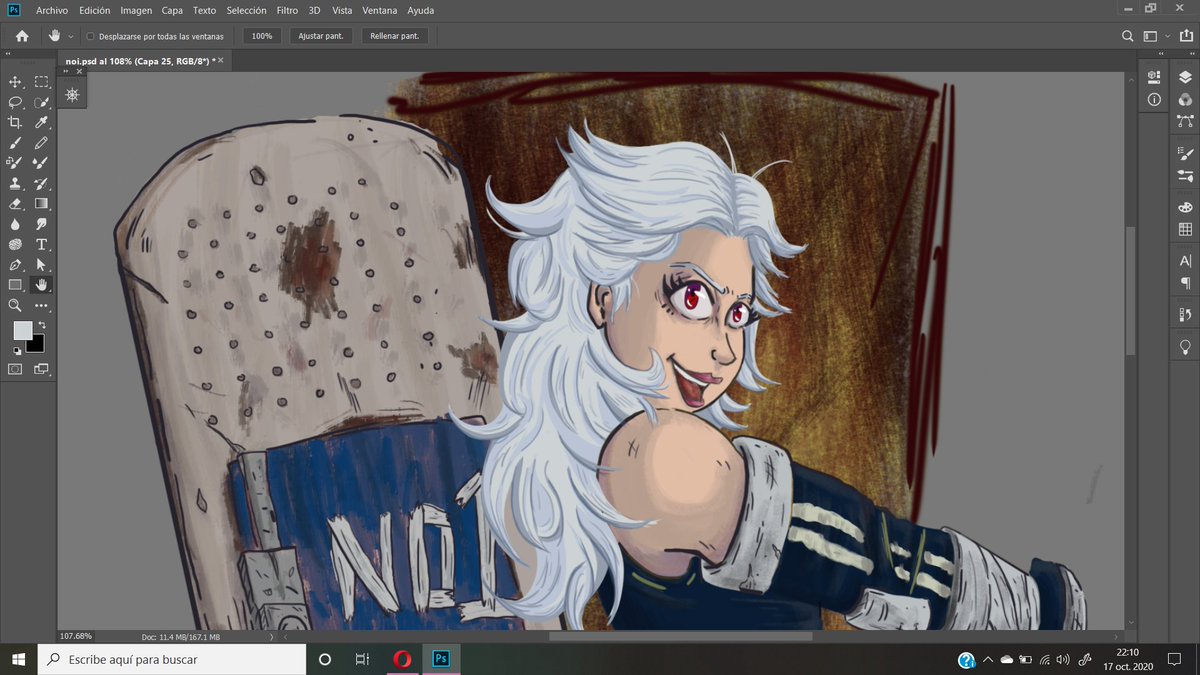Select the Hand tool in toolbox
The image size is (1200, 675).
pyautogui.click(x=41, y=285)
